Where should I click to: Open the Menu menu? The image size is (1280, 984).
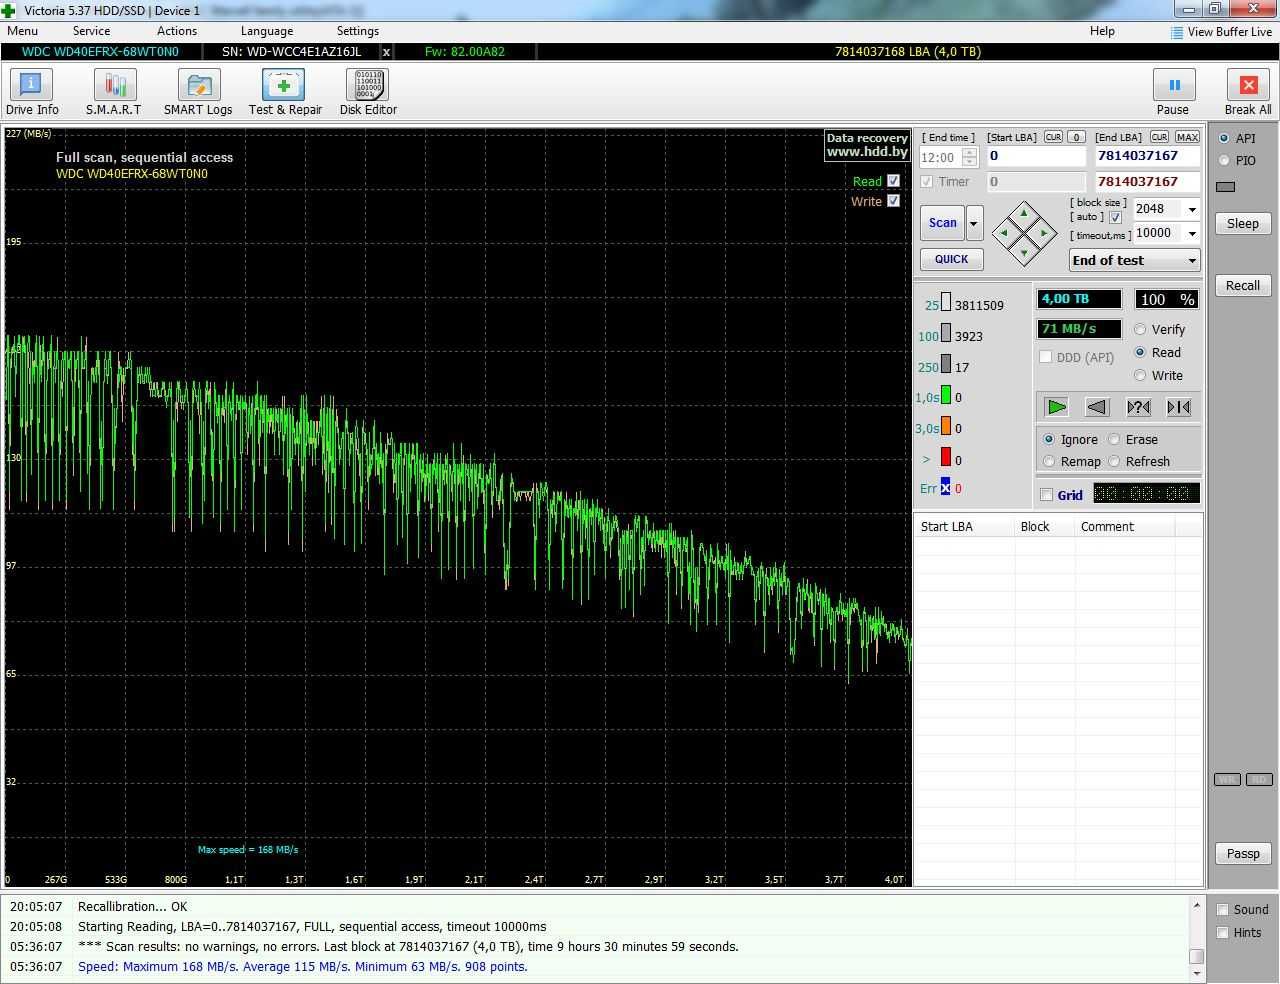pos(22,31)
